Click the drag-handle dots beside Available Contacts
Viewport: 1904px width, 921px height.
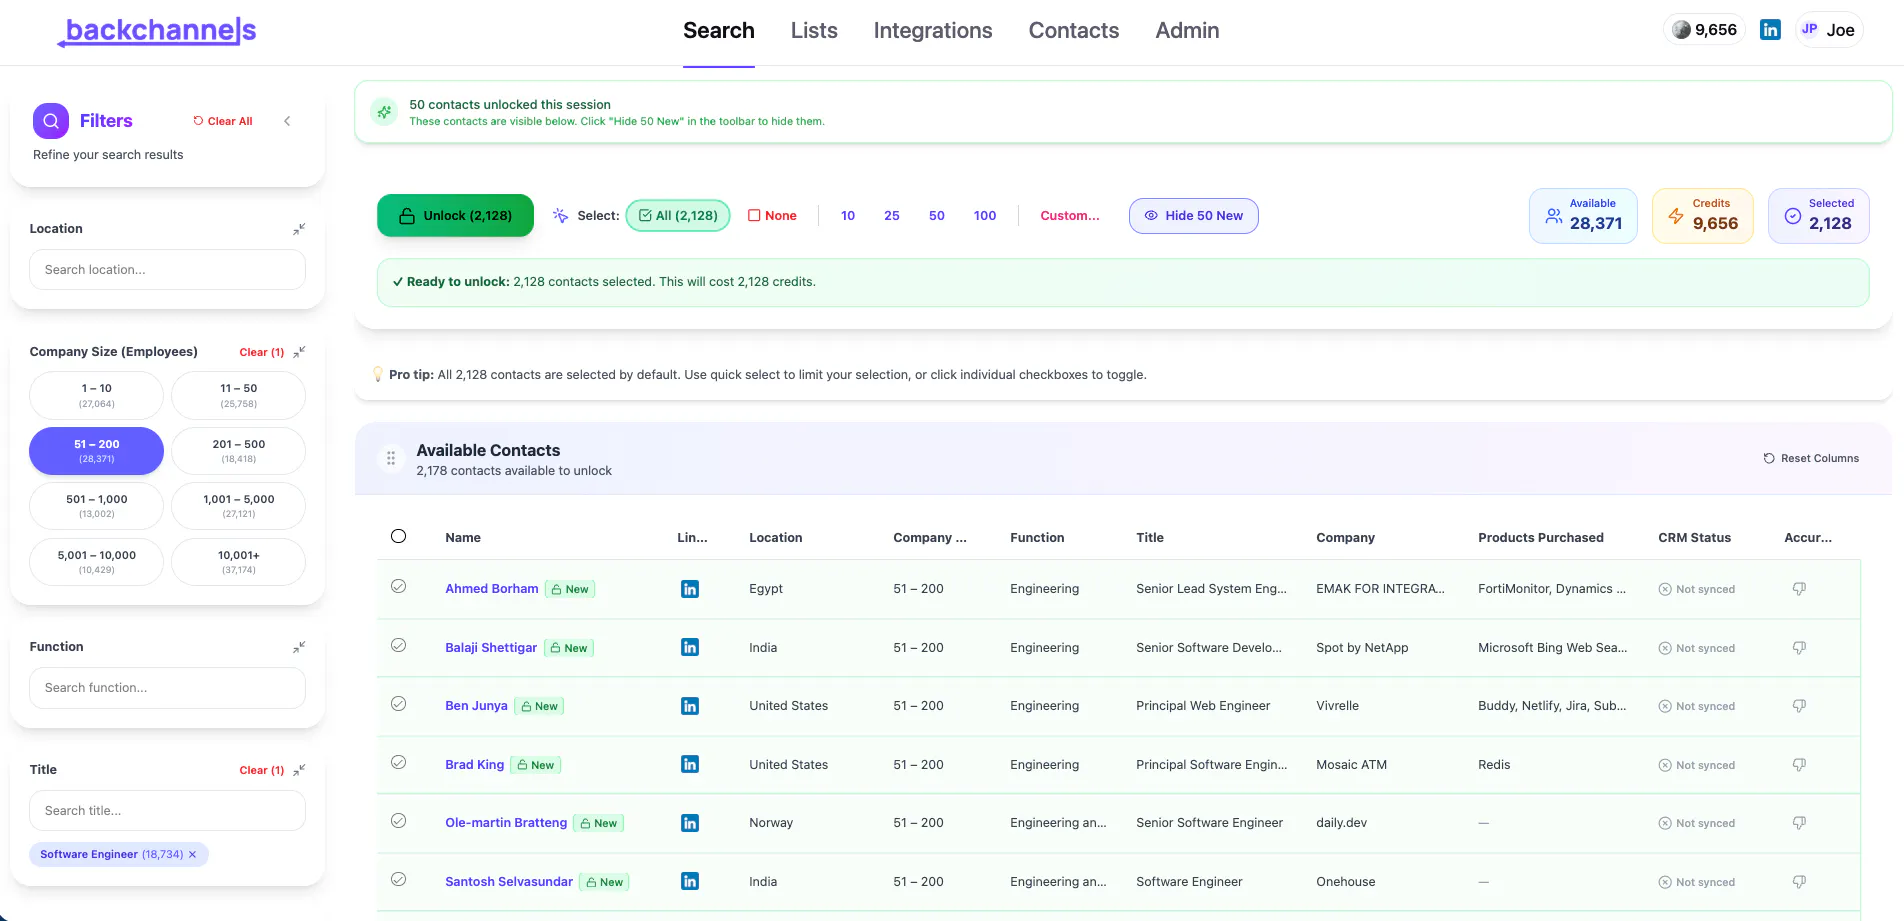click(x=391, y=458)
